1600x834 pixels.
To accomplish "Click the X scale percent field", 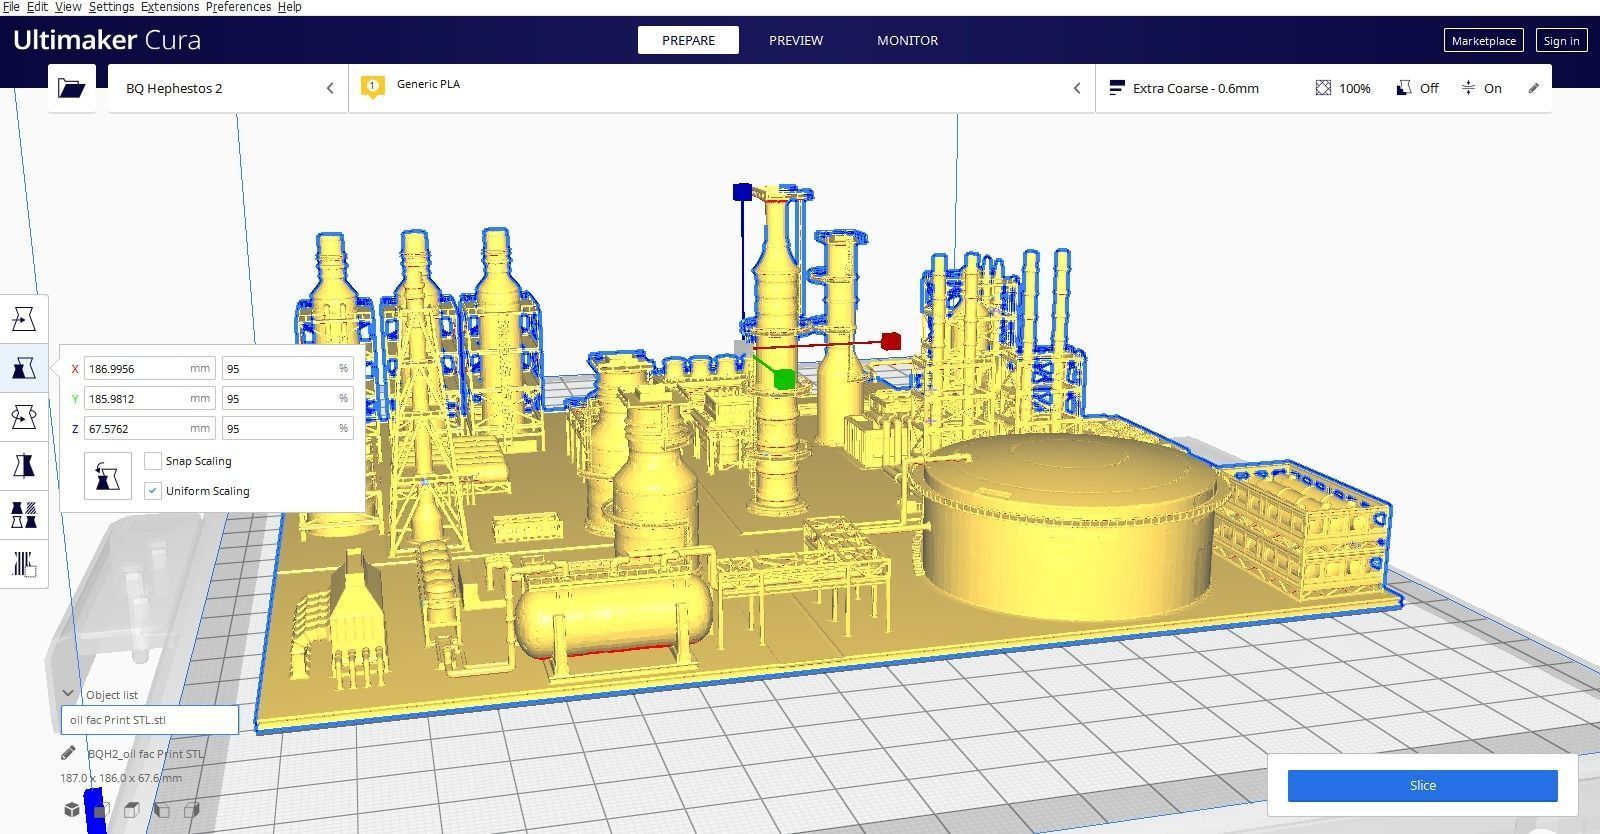I will tap(287, 369).
